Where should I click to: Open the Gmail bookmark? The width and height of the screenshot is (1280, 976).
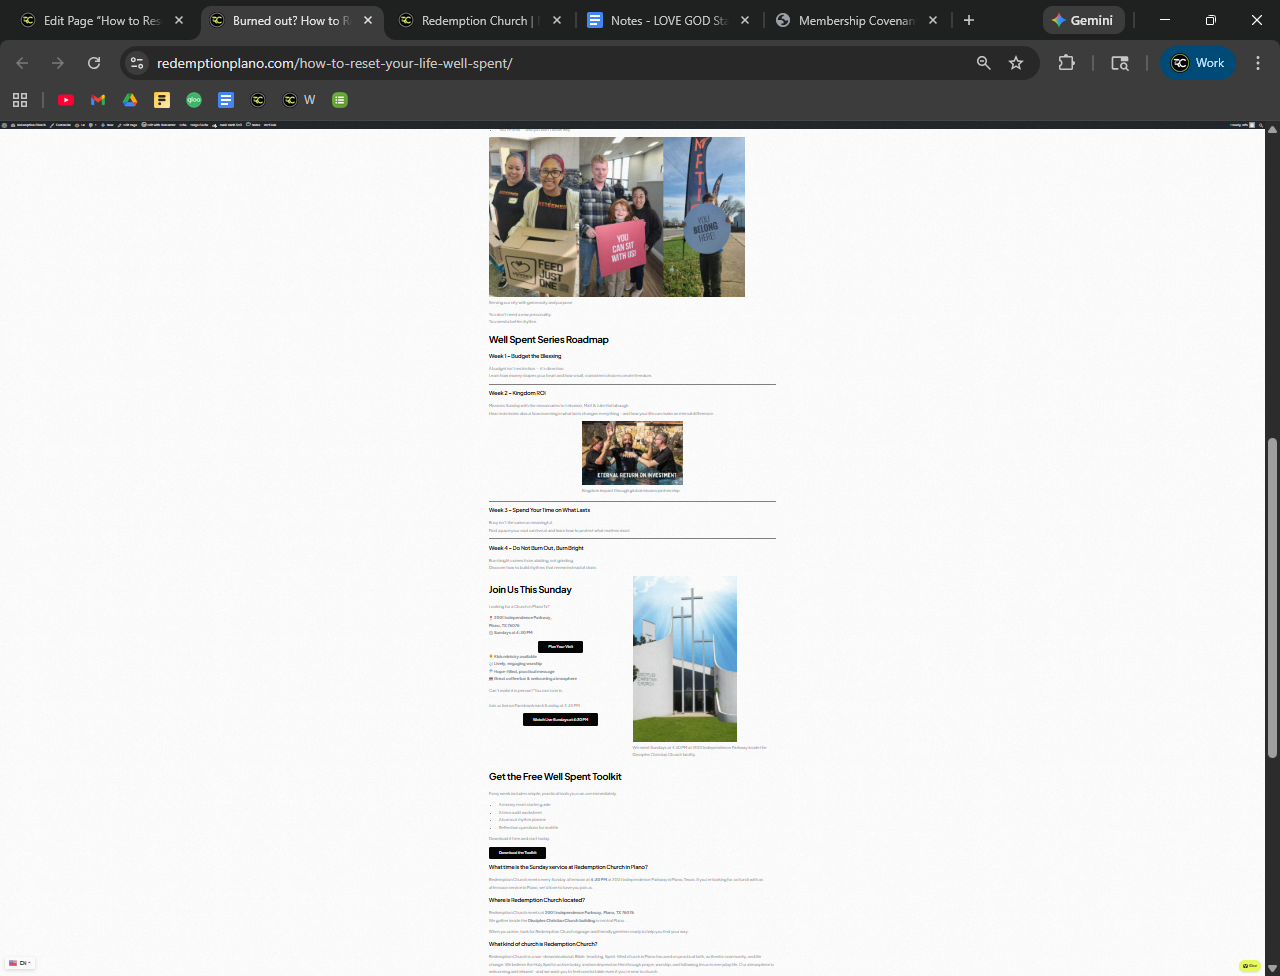(x=98, y=100)
